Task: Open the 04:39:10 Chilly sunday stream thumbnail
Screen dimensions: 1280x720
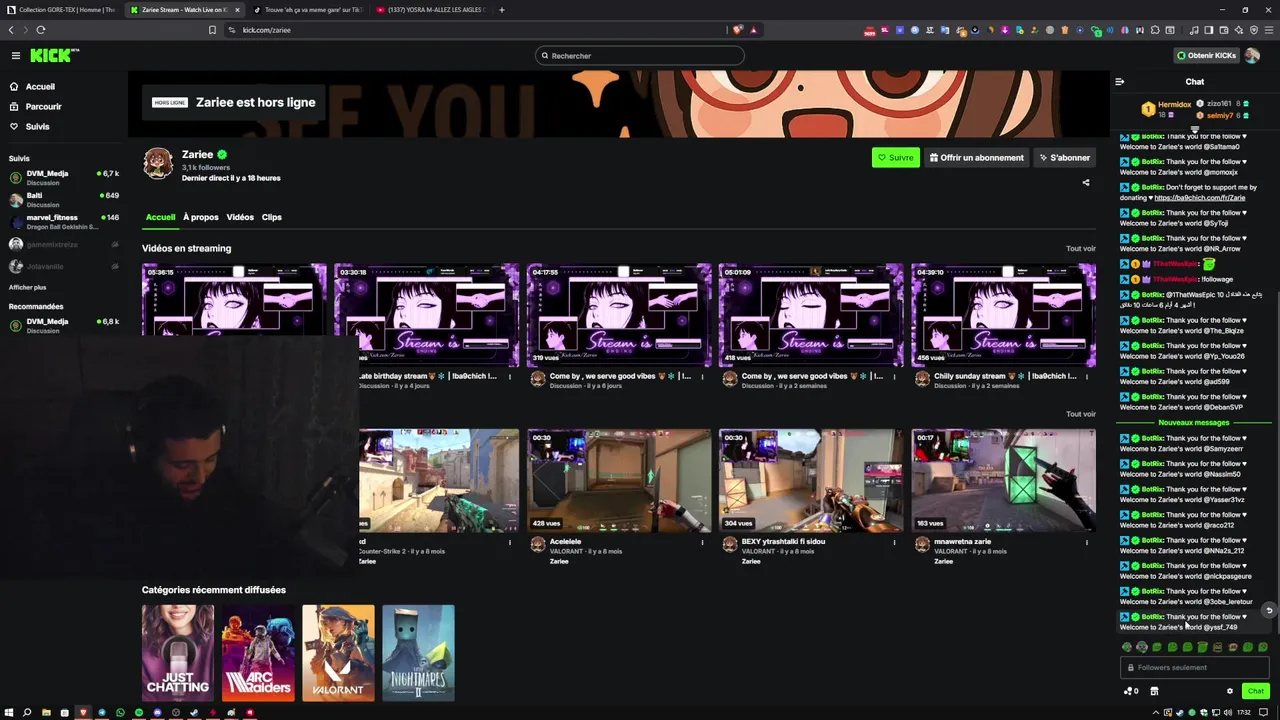Action: click(x=1003, y=315)
